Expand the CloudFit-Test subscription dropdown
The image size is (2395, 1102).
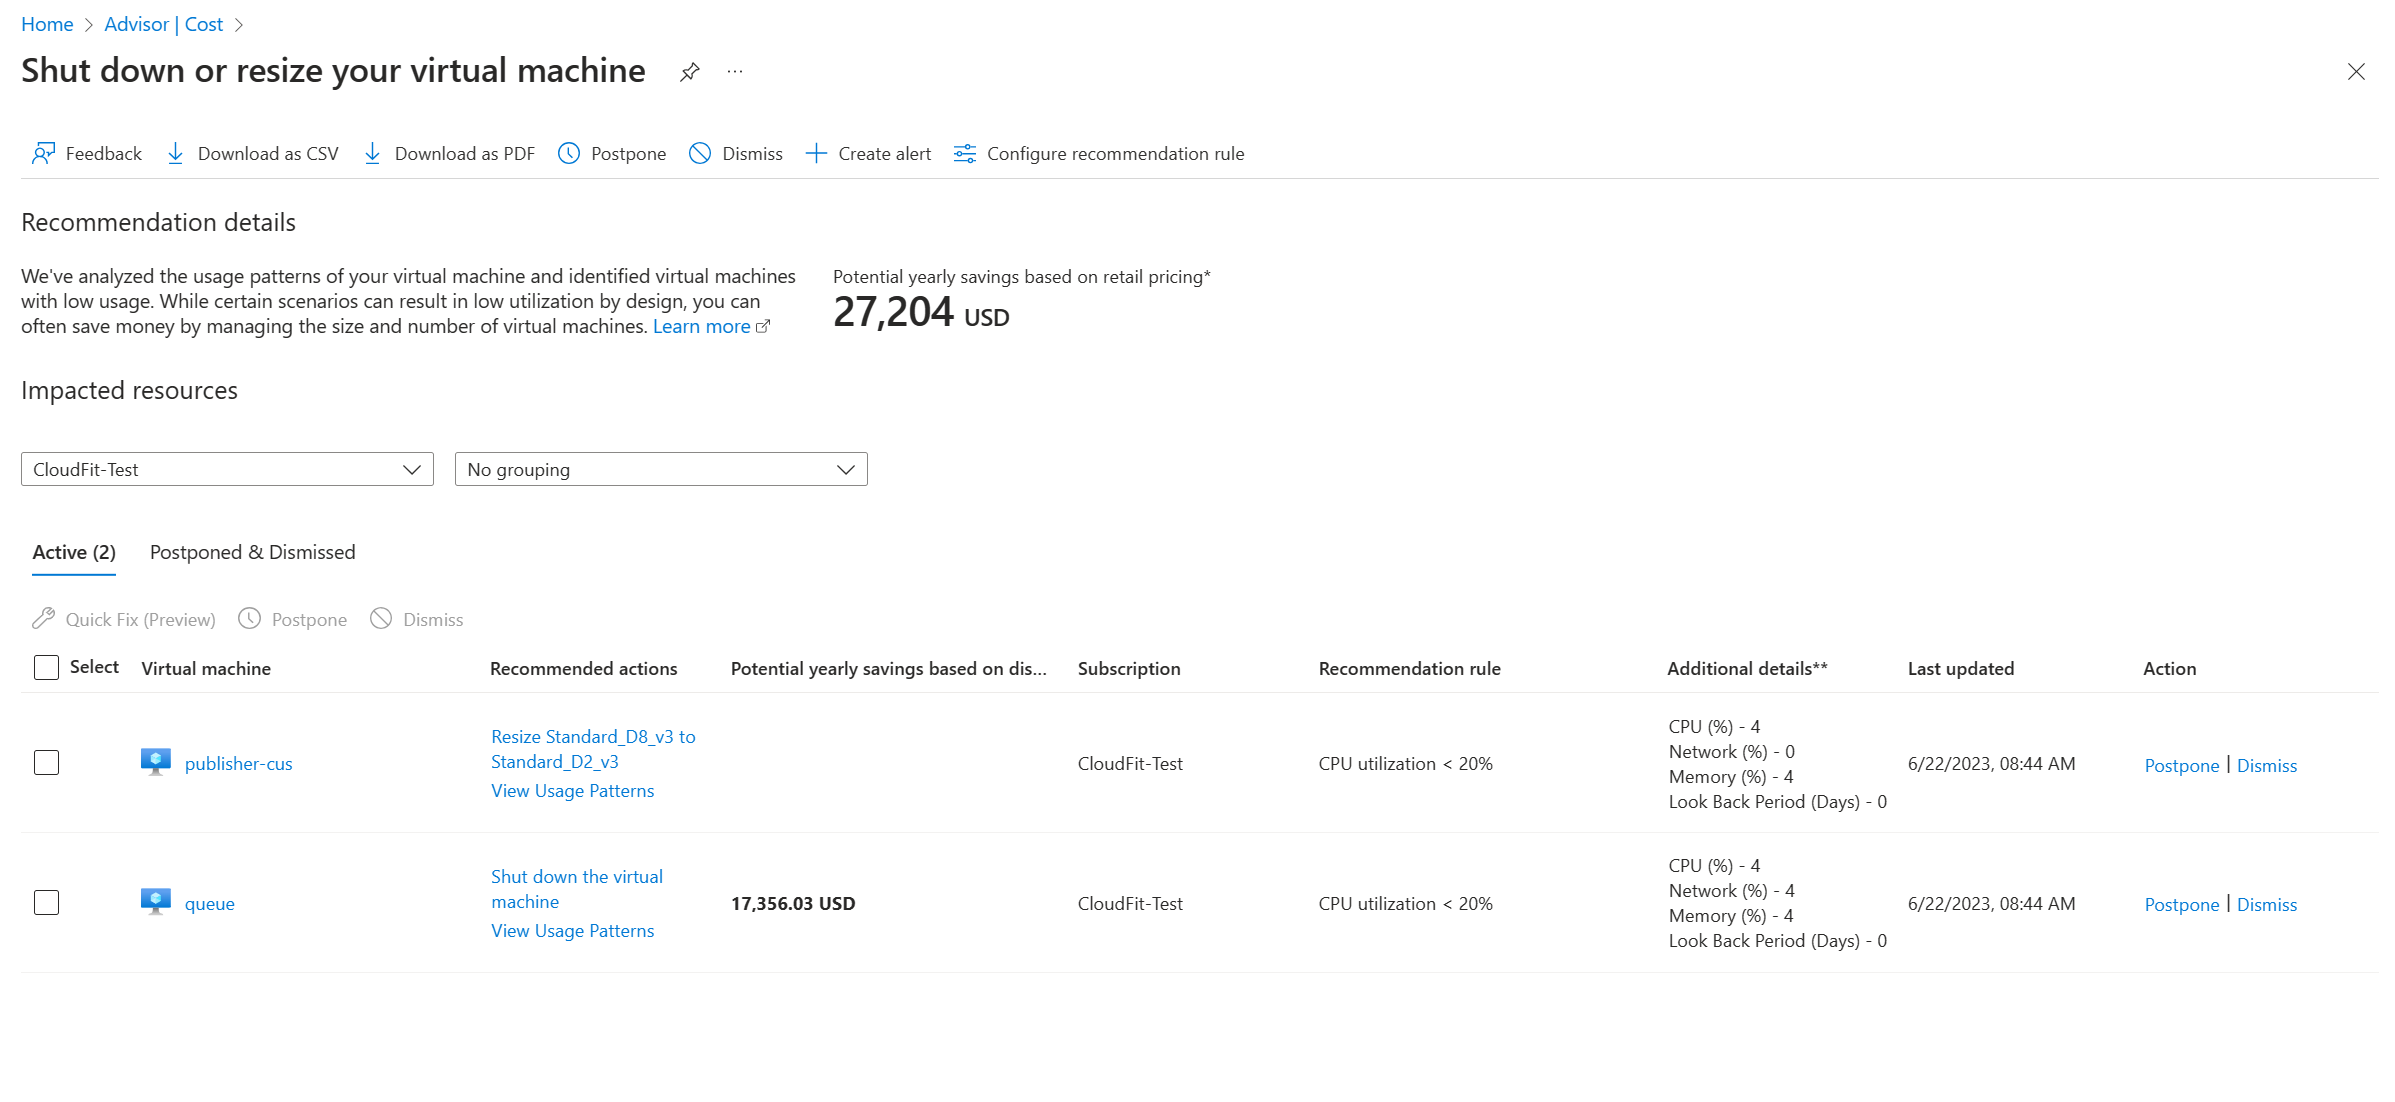click(227, 469)
